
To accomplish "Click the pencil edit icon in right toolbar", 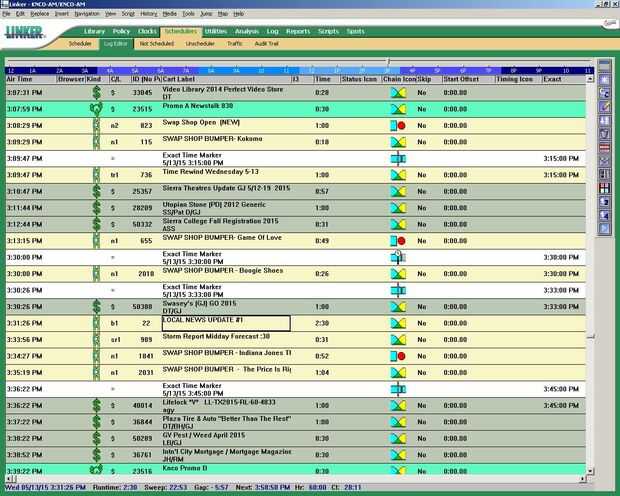I will coord(604,107).
